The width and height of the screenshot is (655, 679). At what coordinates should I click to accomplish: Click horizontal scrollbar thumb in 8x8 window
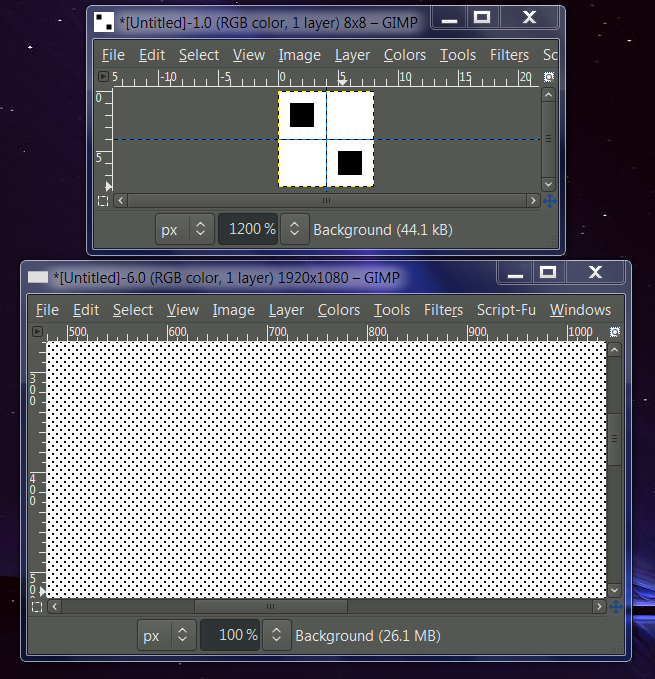coord(327,200)
